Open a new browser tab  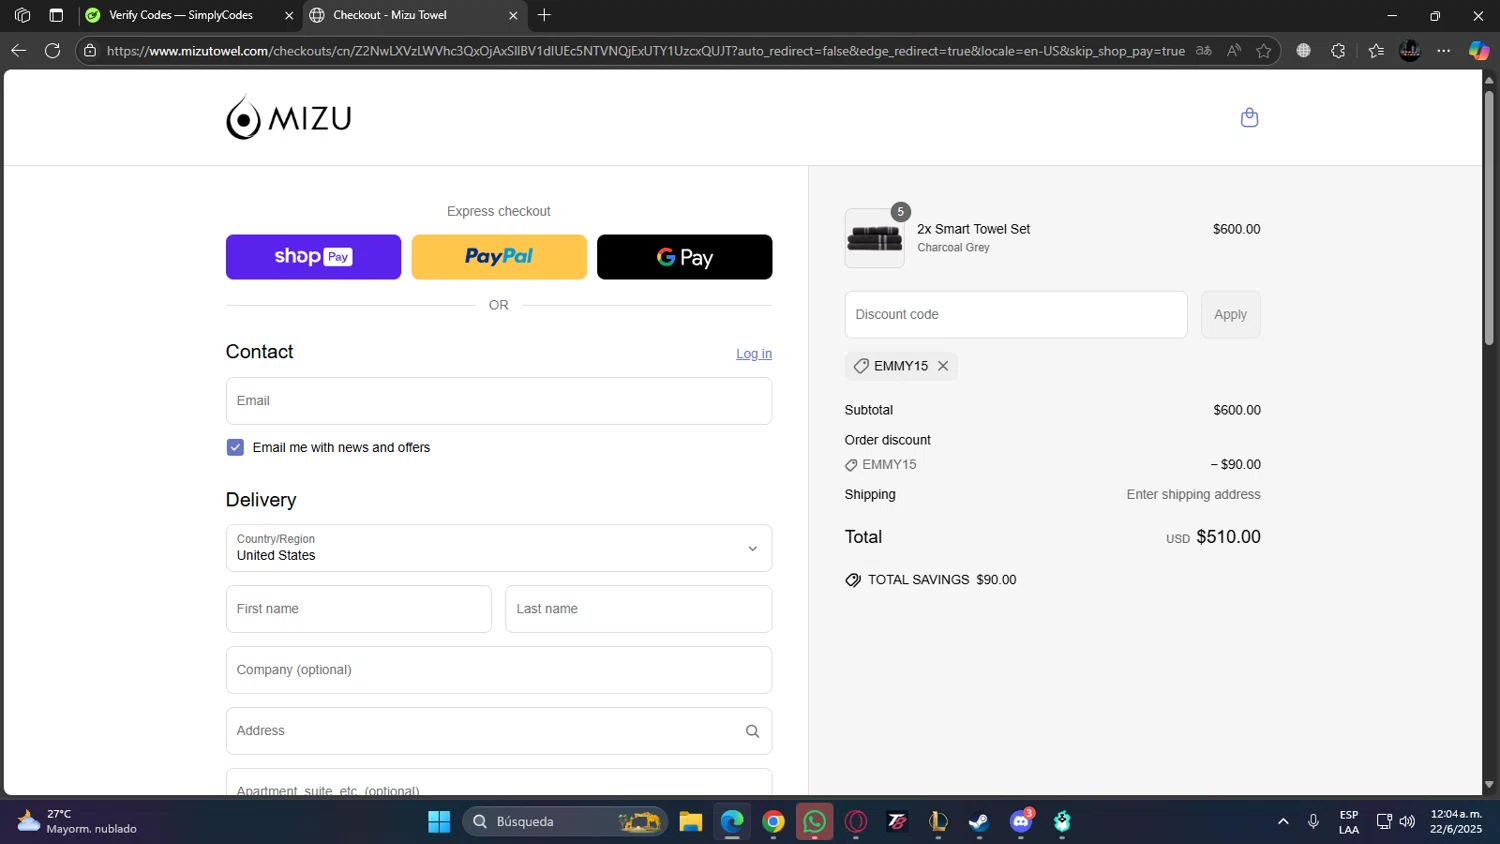[x=544, y=15]
